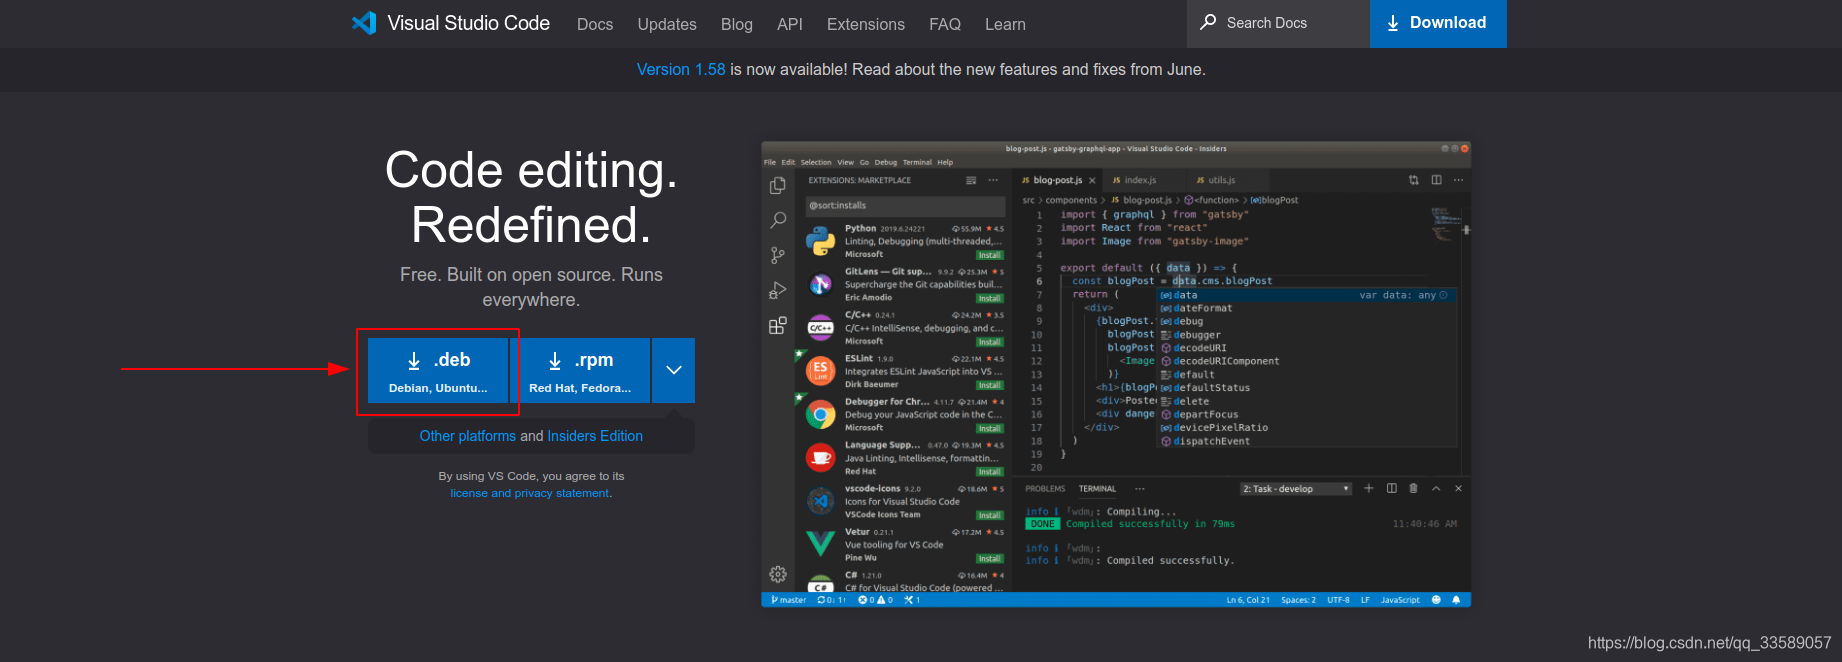Open the API navigation link
Screen dimensions: 1842x662
(790, 24)
